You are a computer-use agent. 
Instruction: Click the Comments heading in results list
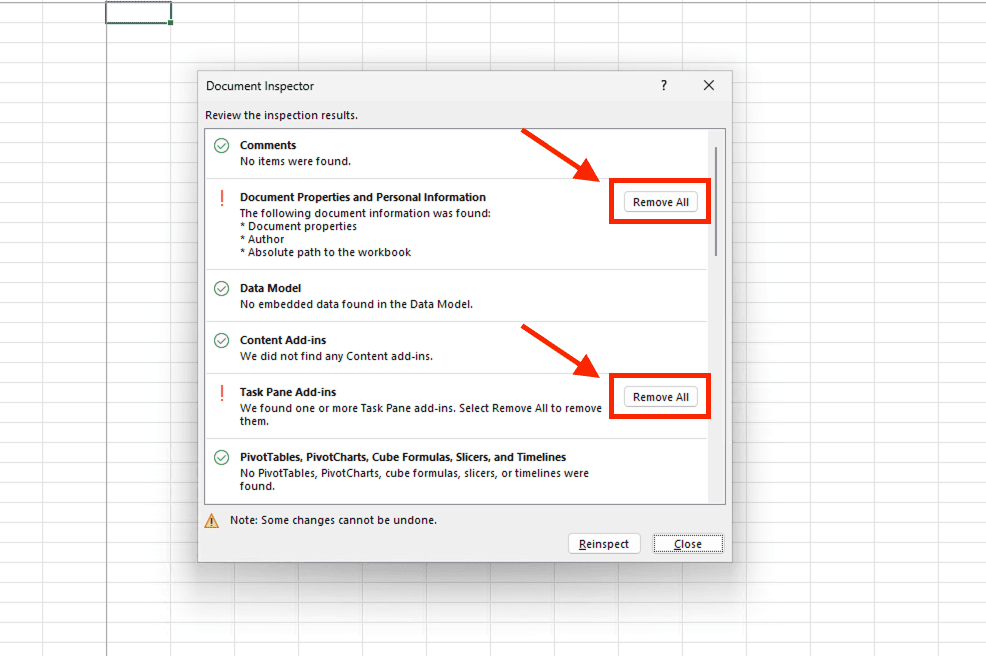click(268, 146)
